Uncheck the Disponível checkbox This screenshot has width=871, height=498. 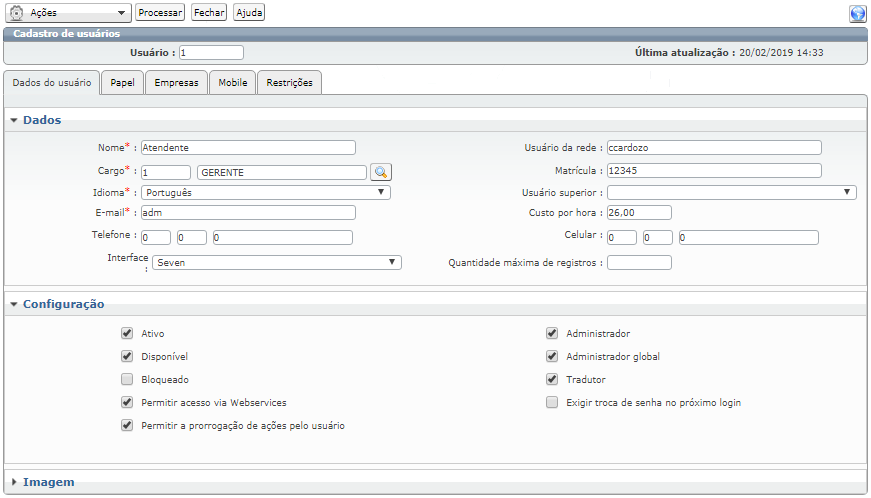(x=127, y=356)
